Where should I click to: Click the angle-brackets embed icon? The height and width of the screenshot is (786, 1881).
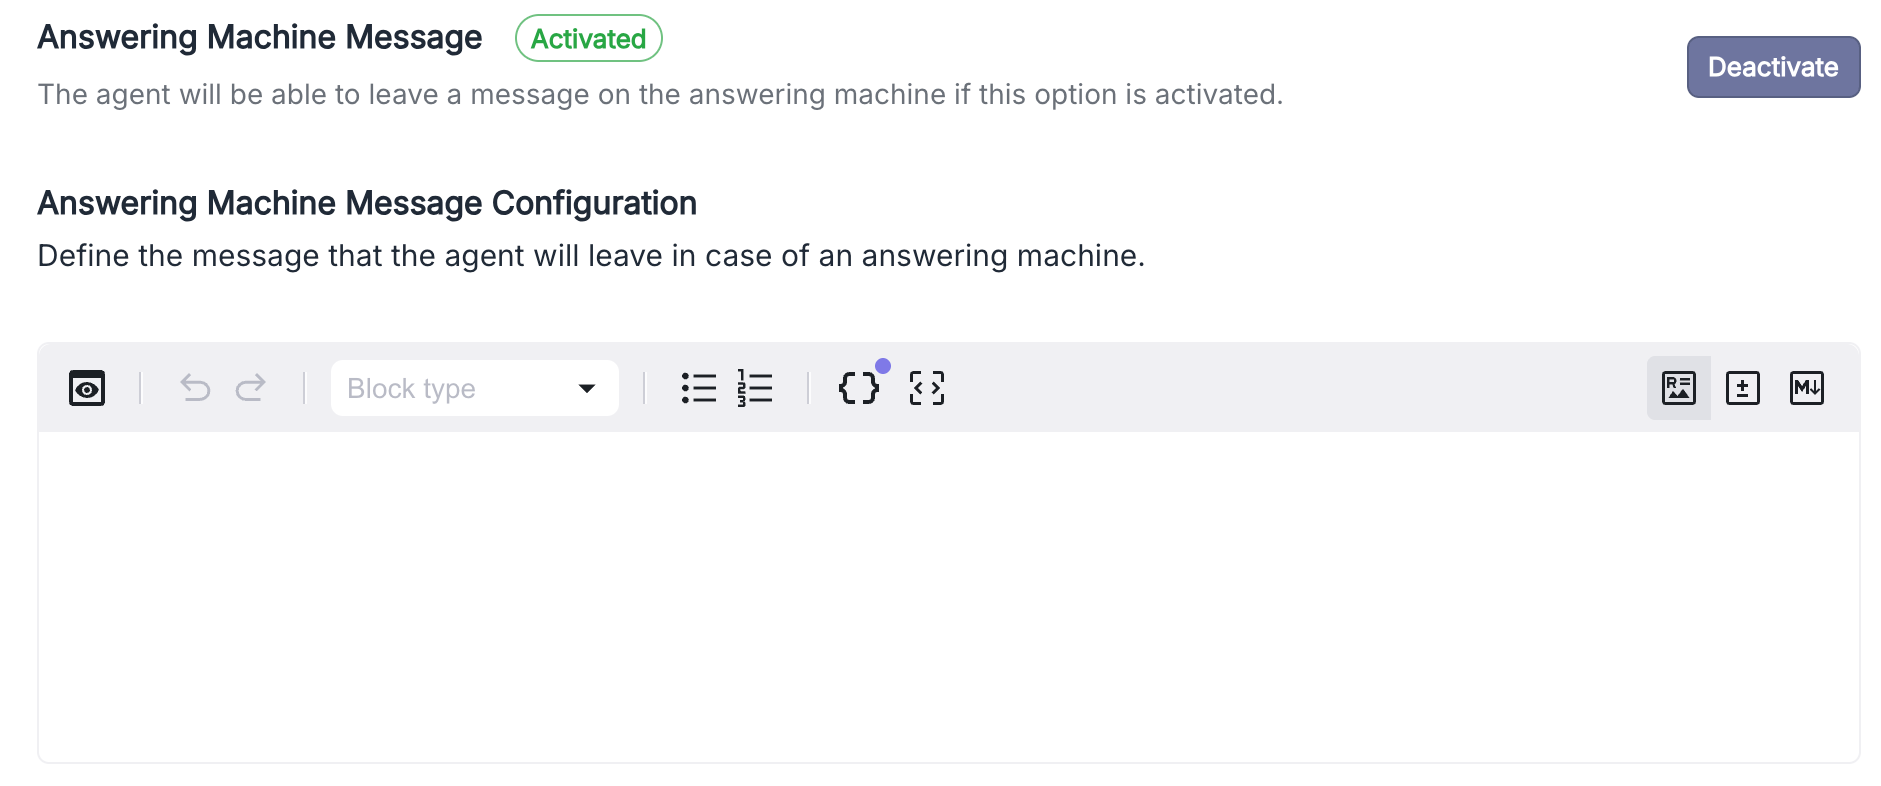pos(925,388)
